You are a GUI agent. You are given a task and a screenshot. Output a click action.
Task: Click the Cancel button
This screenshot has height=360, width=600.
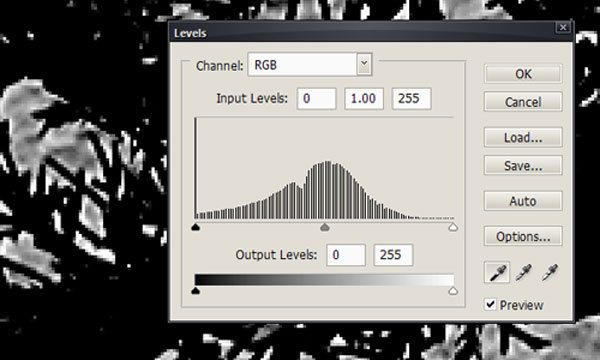[523, 102]
